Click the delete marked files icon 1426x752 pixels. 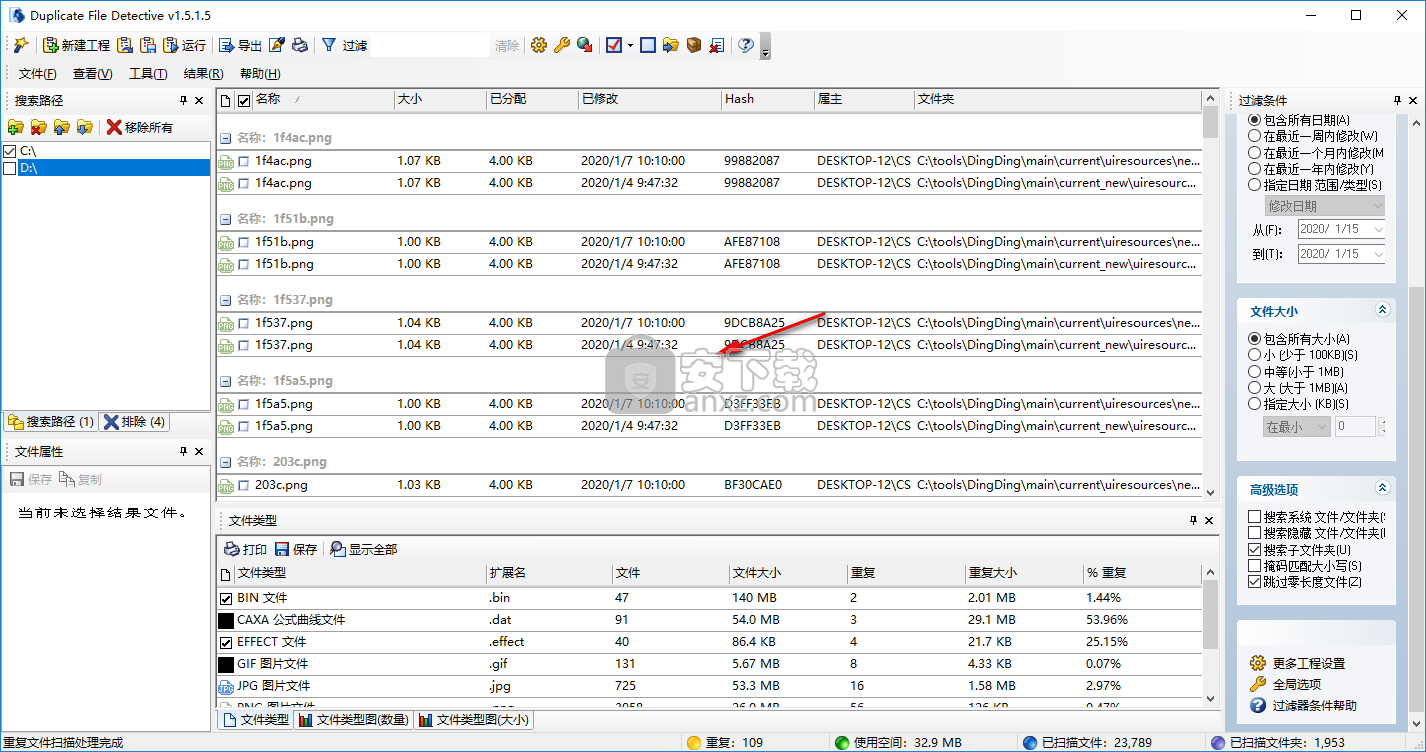pyautogui.click(x=717, y=45)
